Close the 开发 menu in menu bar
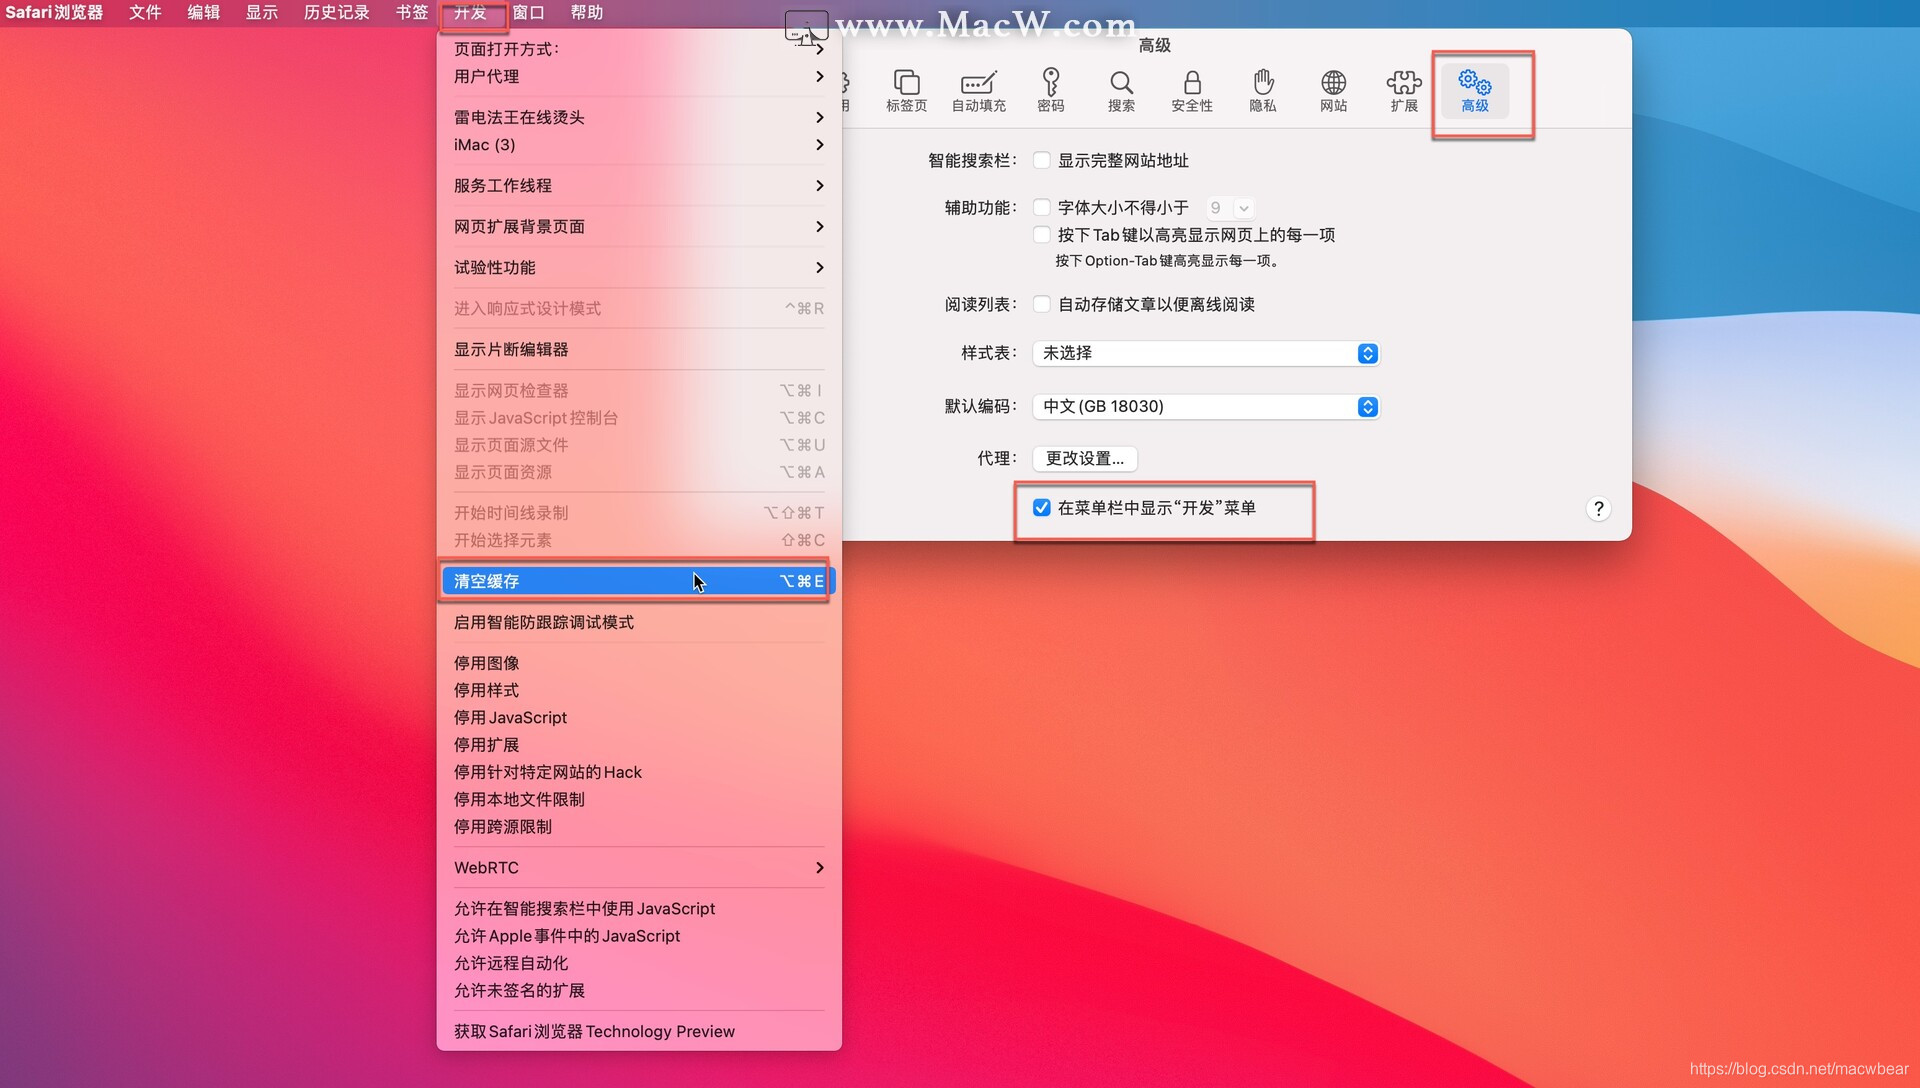The height and width of the screenshot is (1088, 1920). coord(470,12)
